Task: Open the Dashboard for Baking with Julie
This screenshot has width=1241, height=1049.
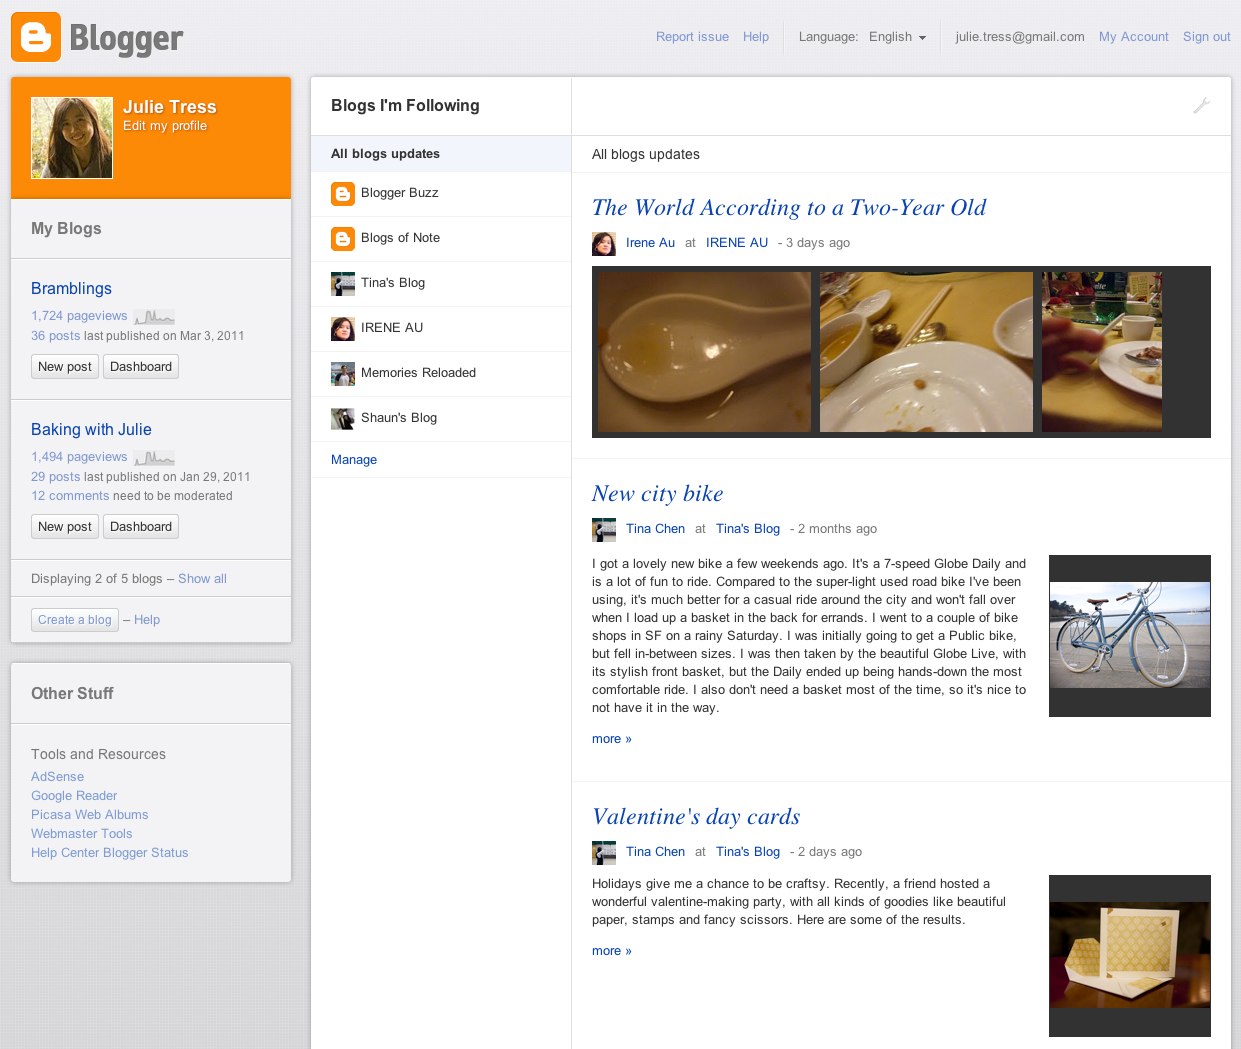Action: coord(140,526)
